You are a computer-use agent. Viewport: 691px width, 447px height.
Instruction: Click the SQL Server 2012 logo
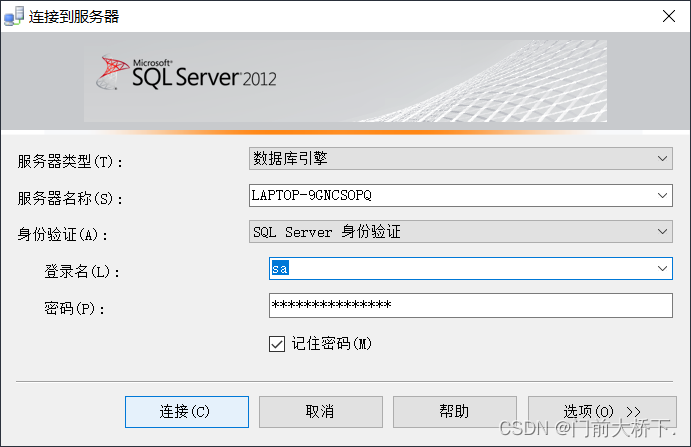[187, 76]
